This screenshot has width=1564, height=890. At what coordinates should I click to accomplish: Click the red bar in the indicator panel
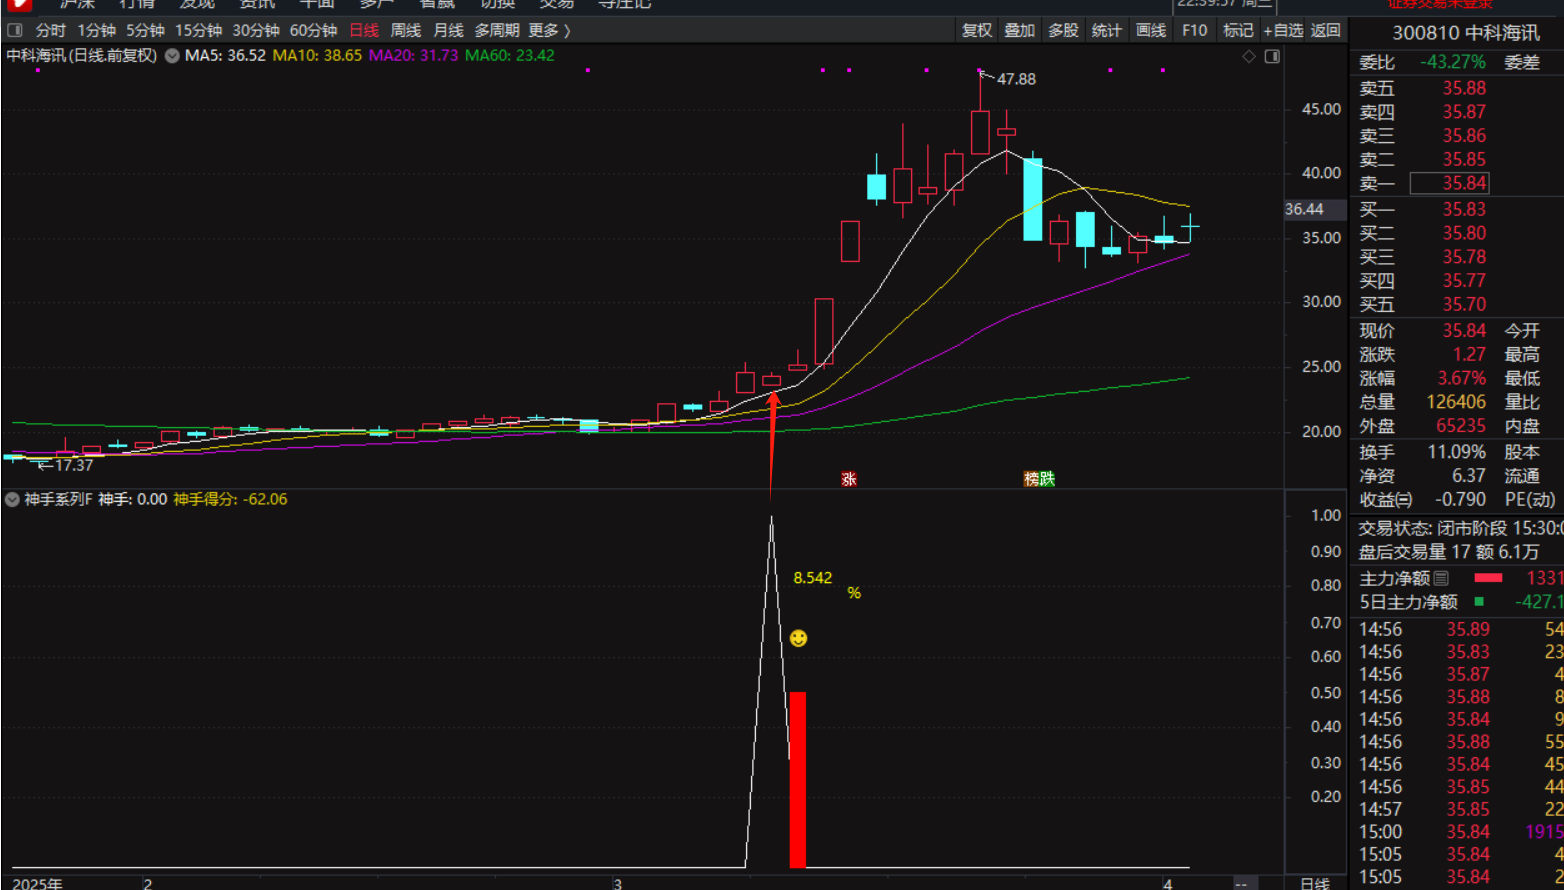click(797, 779)
